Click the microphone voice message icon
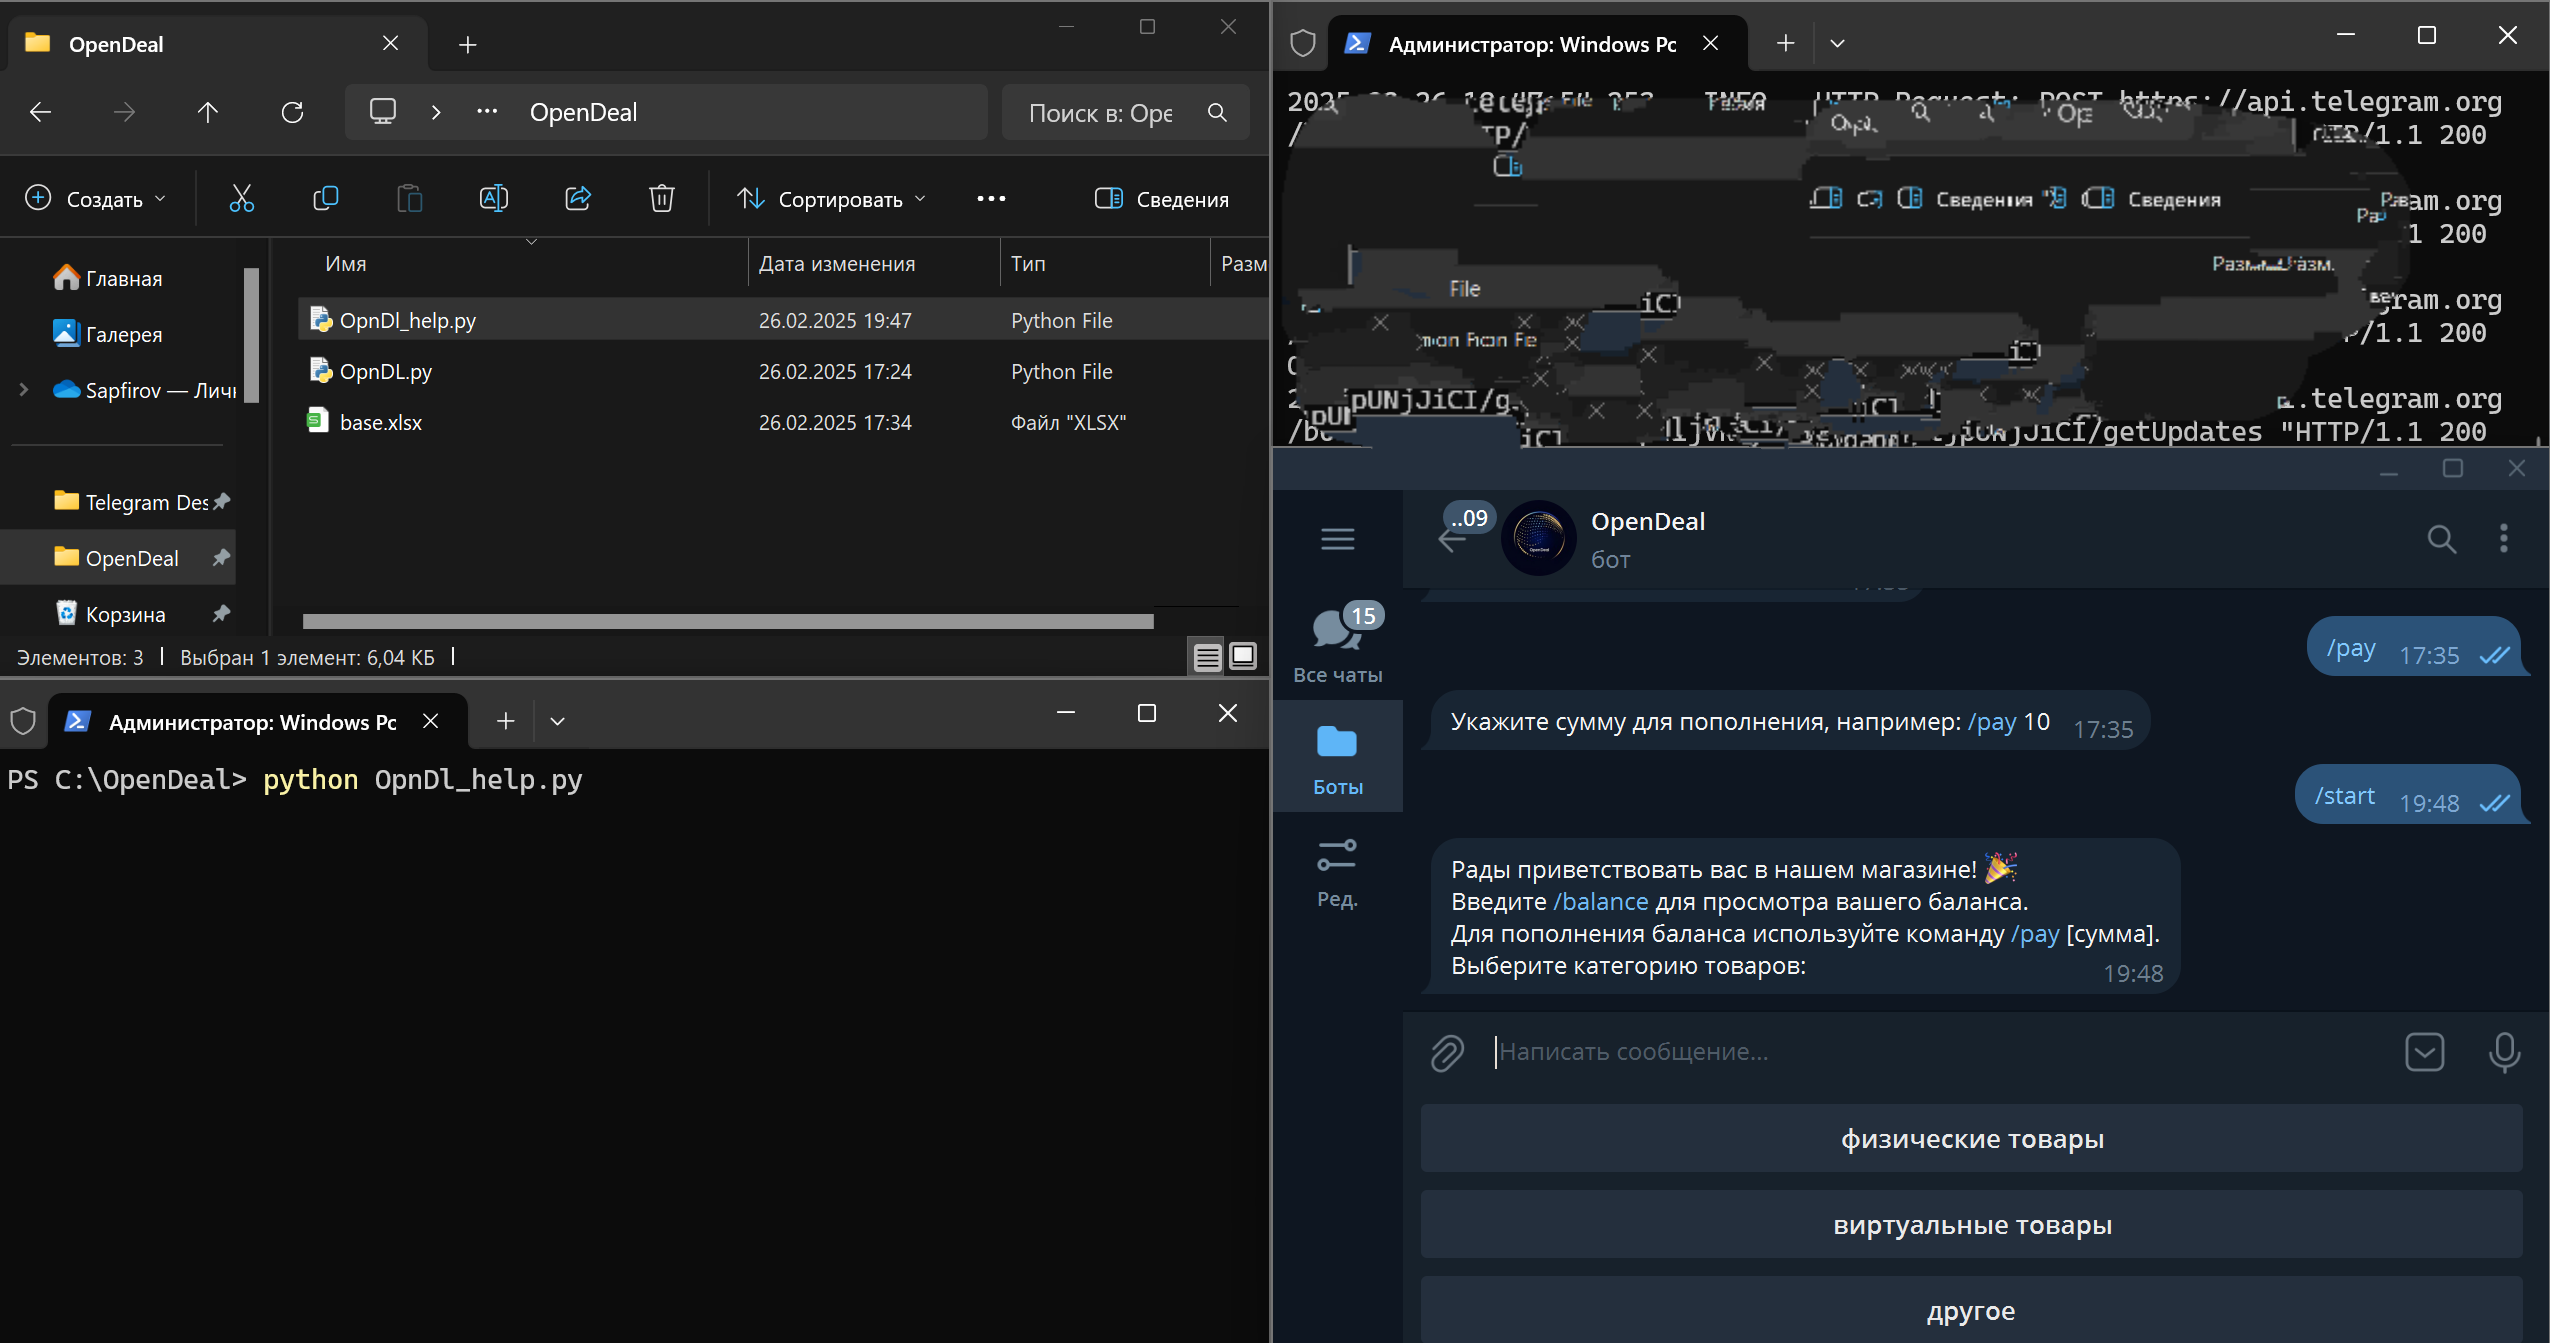Image resolution: width=2550 pixels, height=1343 pixels. pos(2504,1052)
